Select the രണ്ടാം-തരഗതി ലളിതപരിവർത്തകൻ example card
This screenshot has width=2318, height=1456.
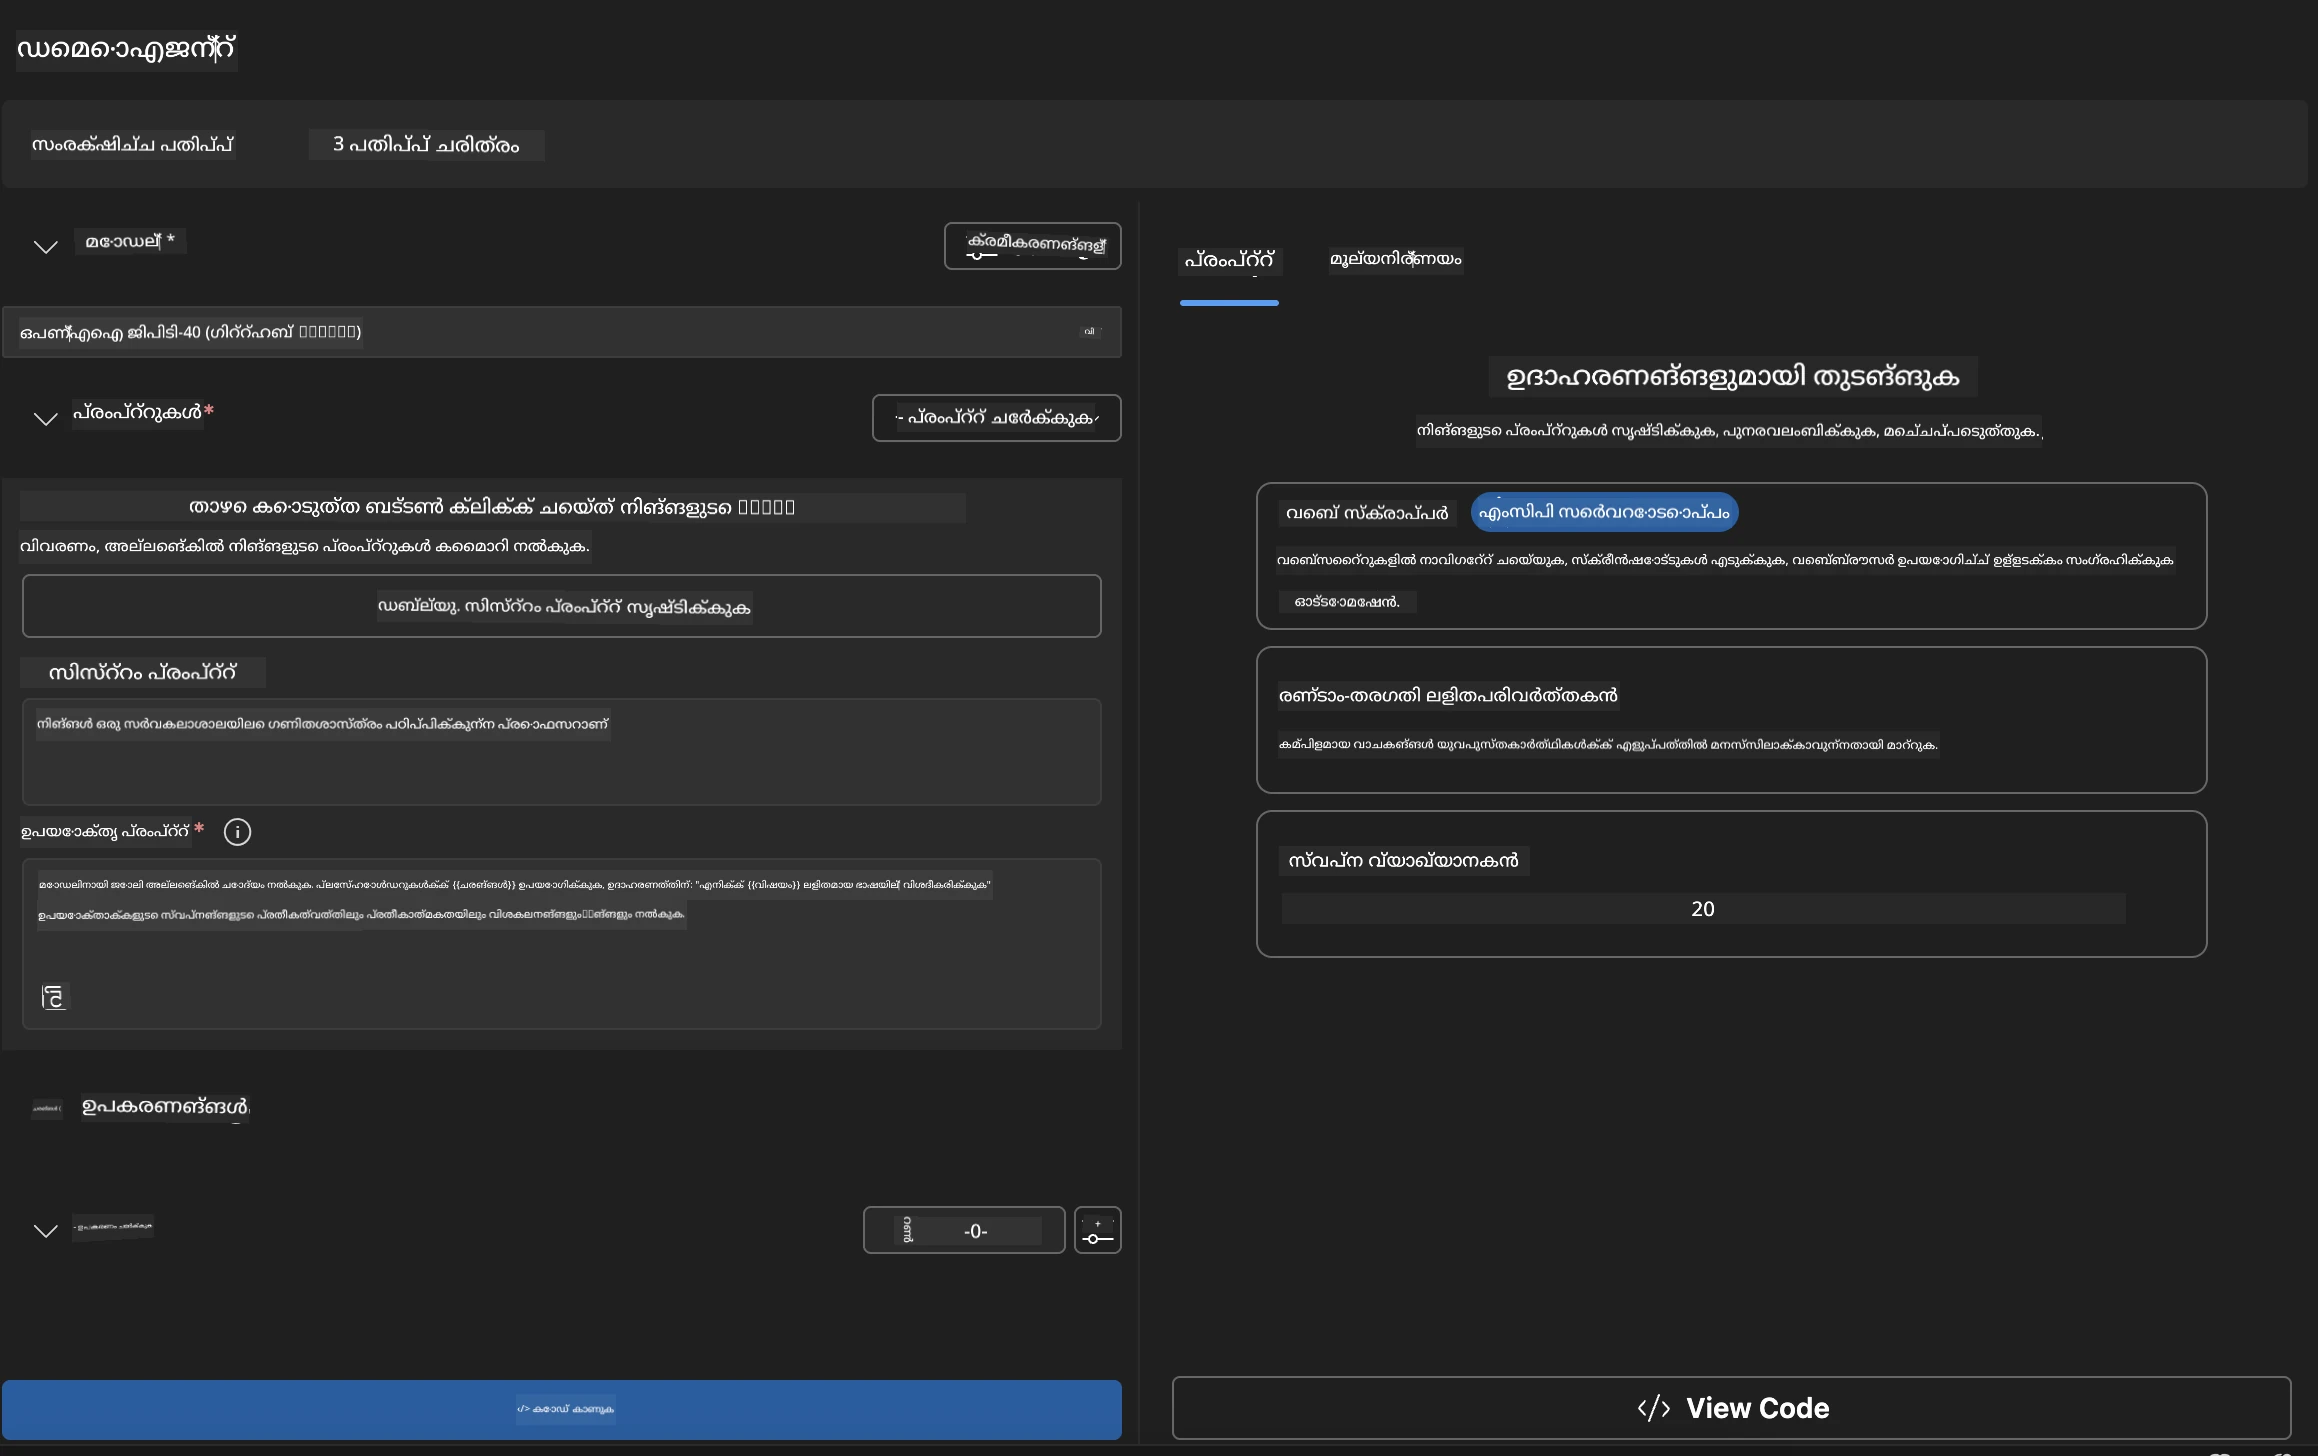pyautogui.click(x=1731, y=720)
